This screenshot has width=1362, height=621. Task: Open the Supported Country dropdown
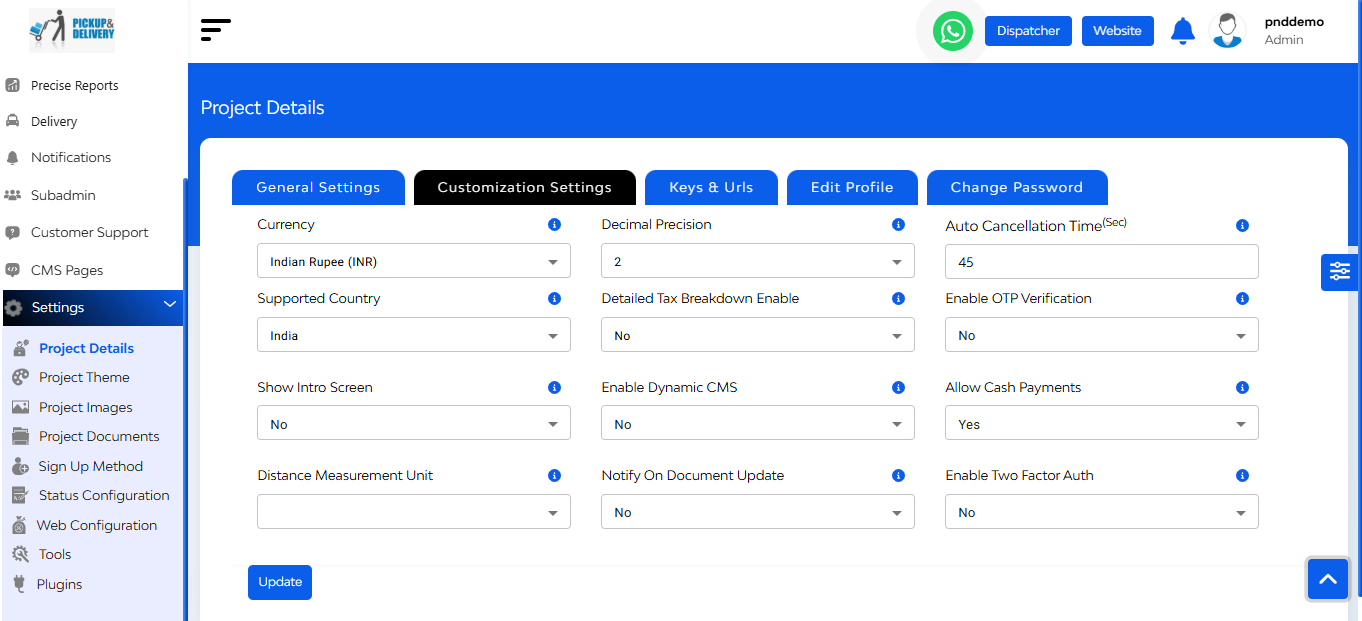[414, 335]
